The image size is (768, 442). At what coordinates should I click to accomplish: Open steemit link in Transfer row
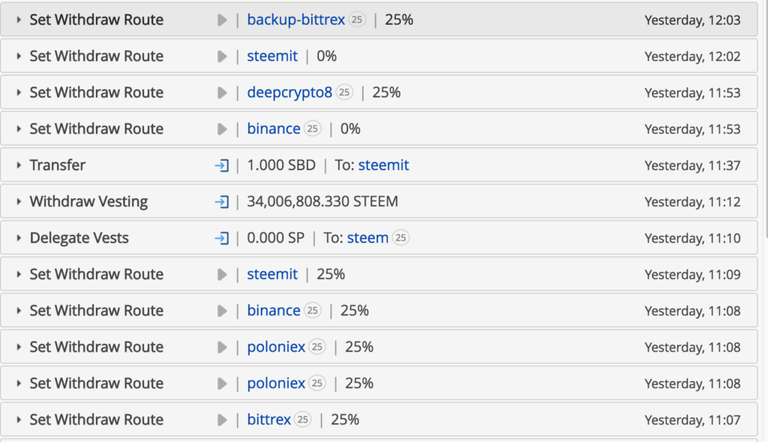coord(384,165)
